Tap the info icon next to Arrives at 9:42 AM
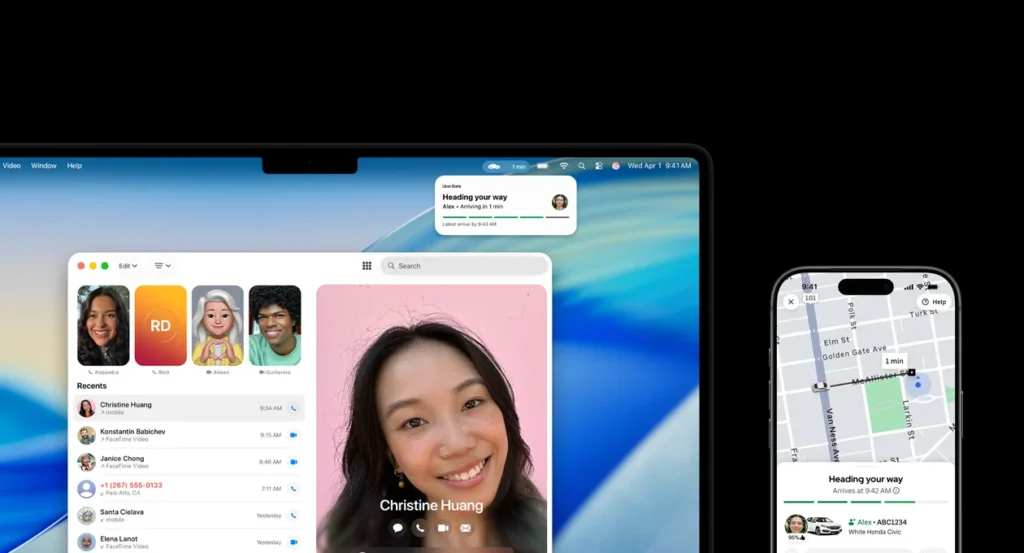The image size is (1024, 553). (896, 490)
